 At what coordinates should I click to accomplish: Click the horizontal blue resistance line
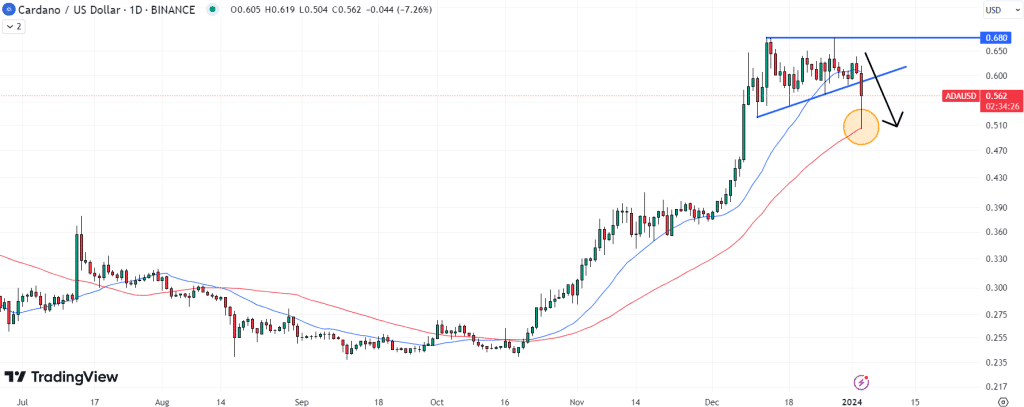[874, 38]
